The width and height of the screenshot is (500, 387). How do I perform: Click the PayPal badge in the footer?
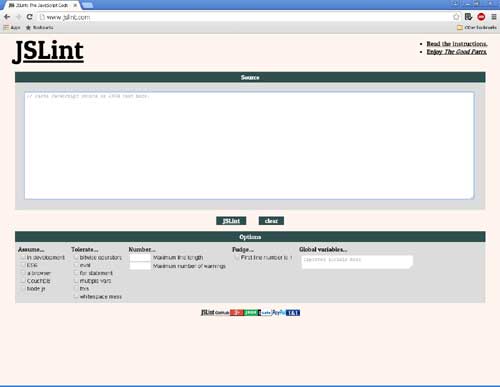click(x=279, y=313)
